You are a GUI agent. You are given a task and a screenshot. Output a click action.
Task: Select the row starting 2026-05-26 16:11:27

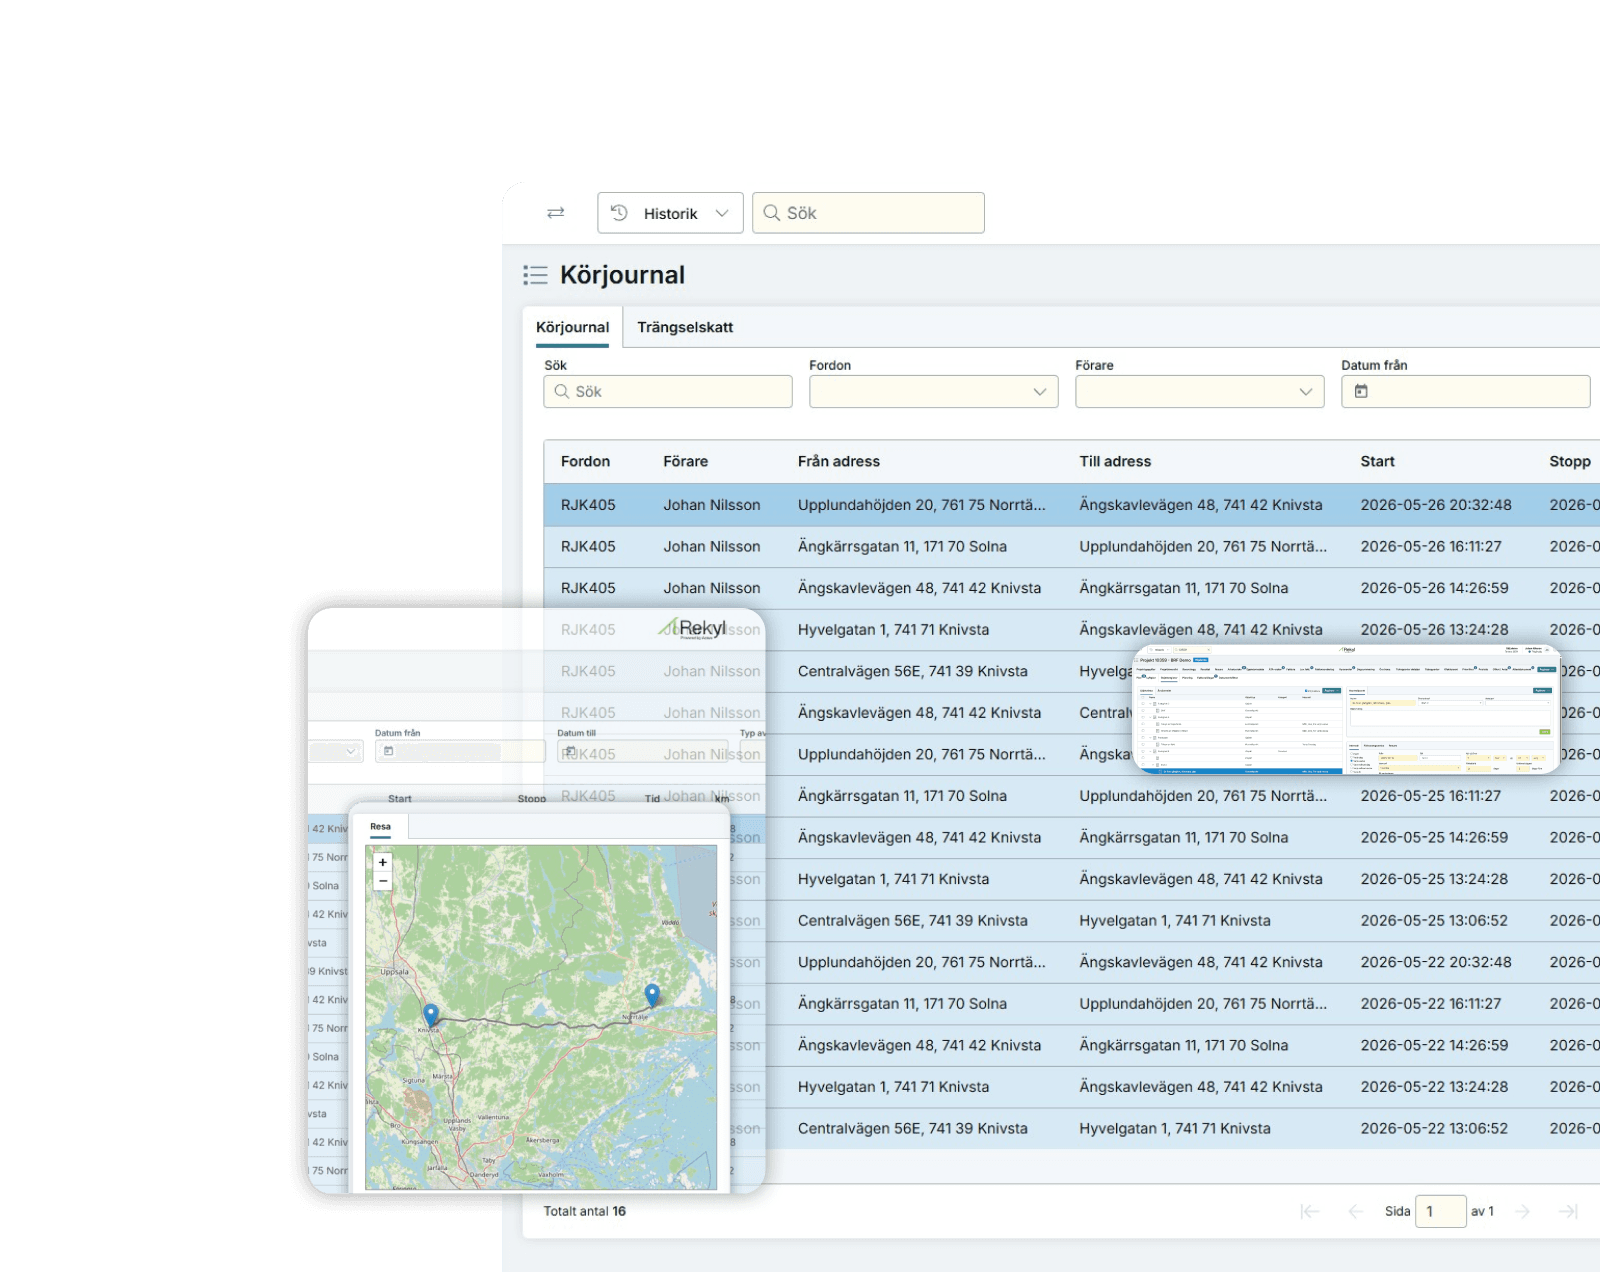1072,547
